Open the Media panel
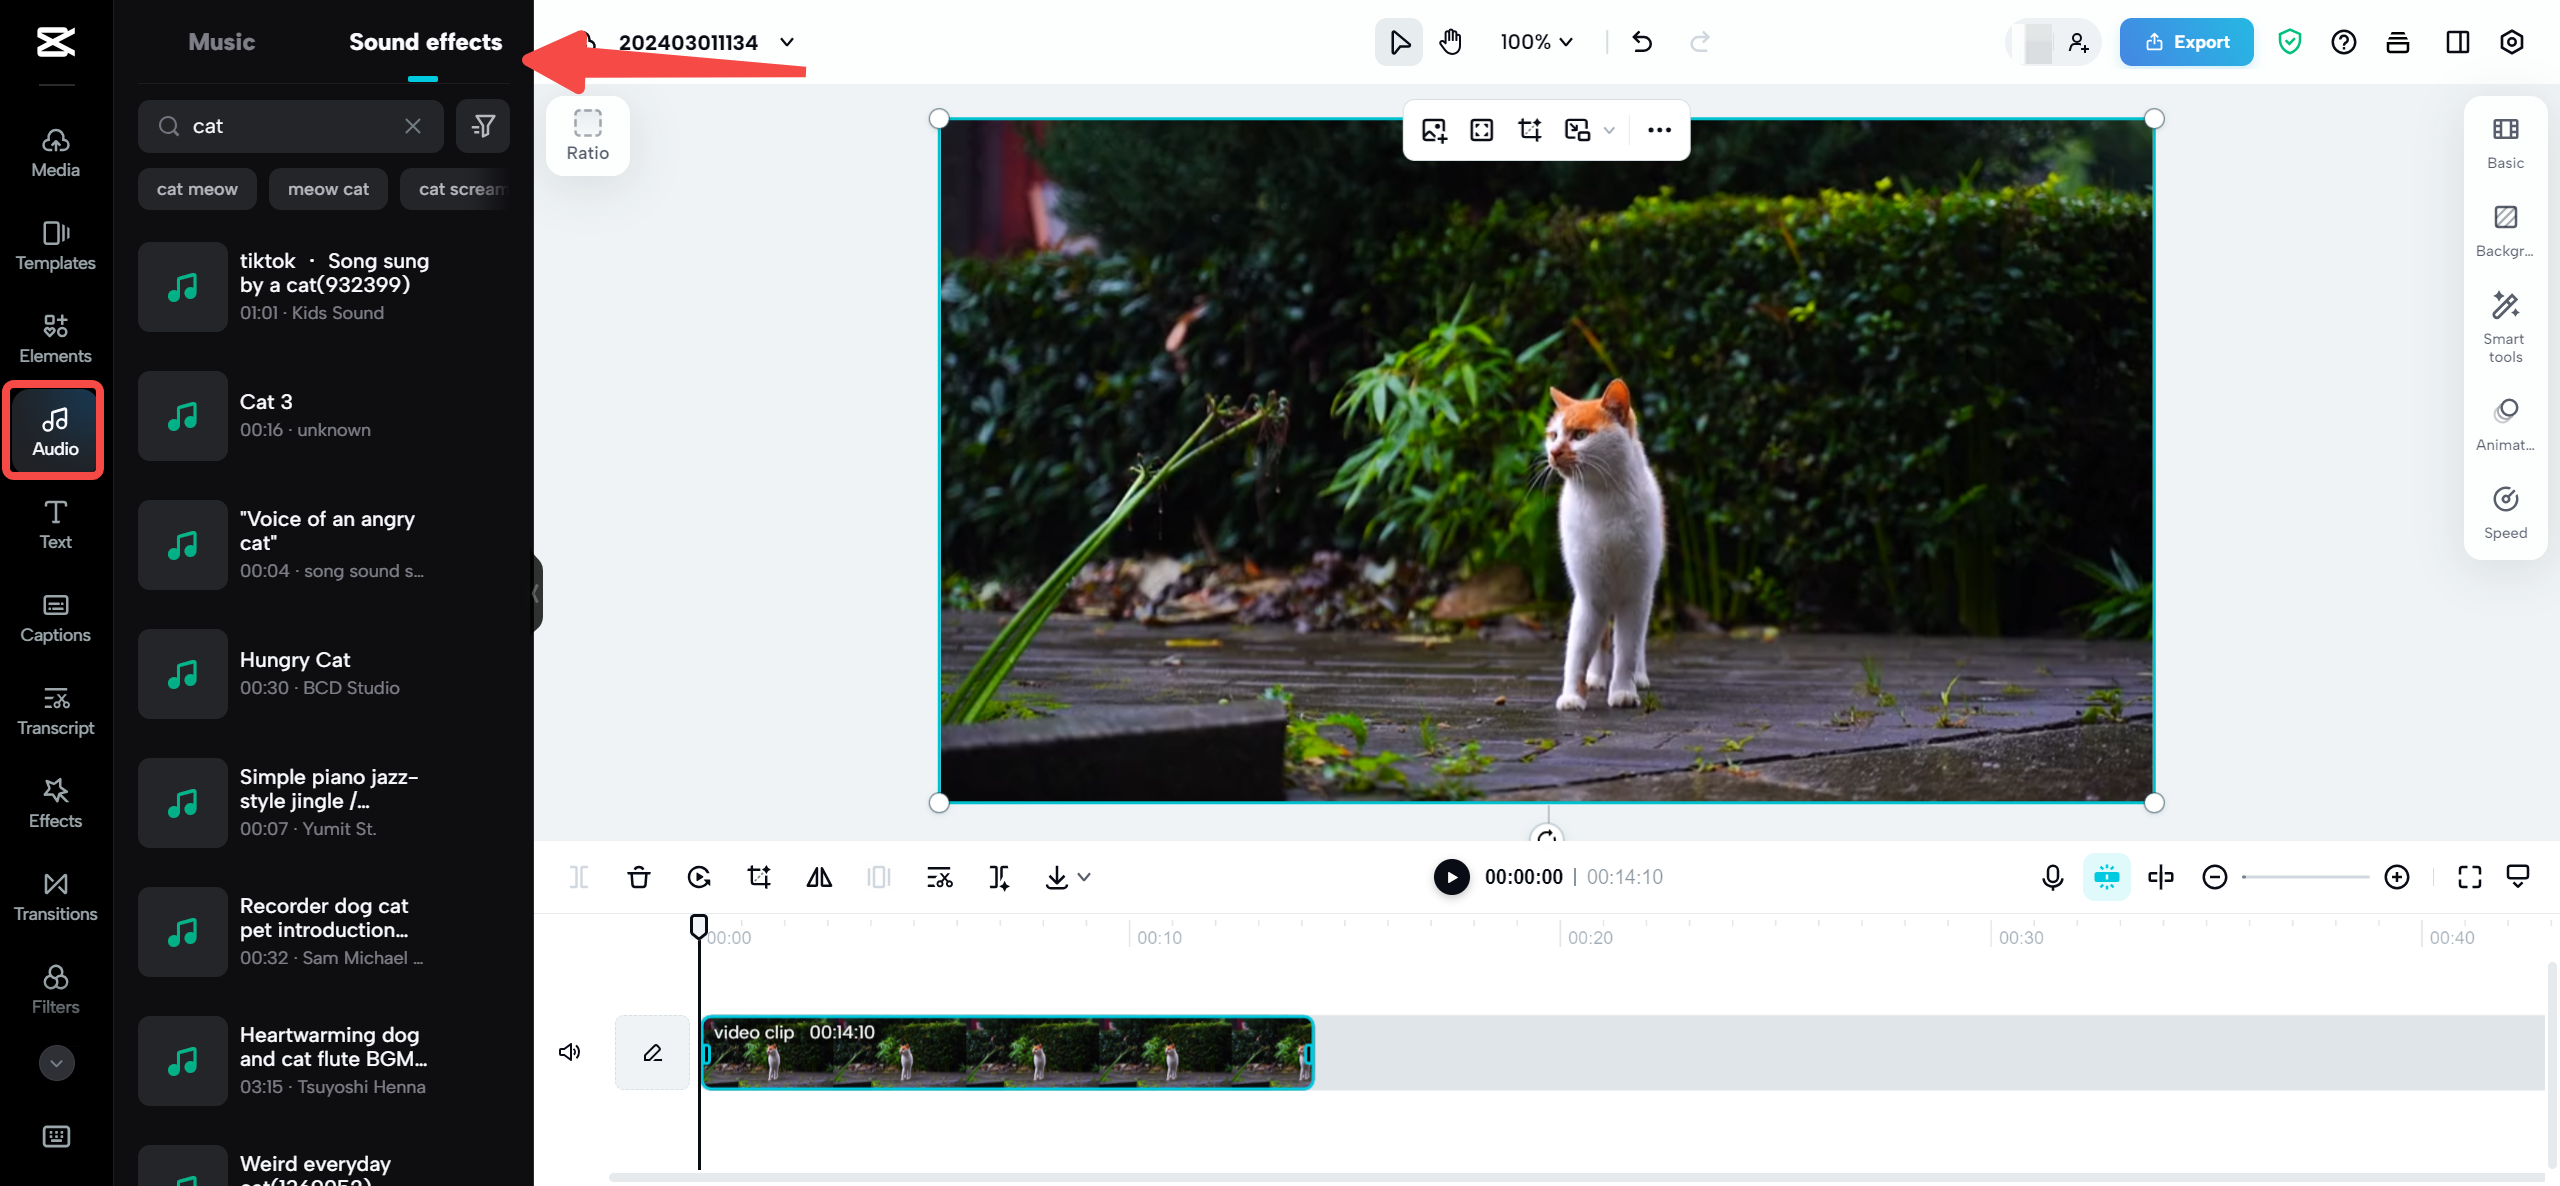 tap(55, 153)
